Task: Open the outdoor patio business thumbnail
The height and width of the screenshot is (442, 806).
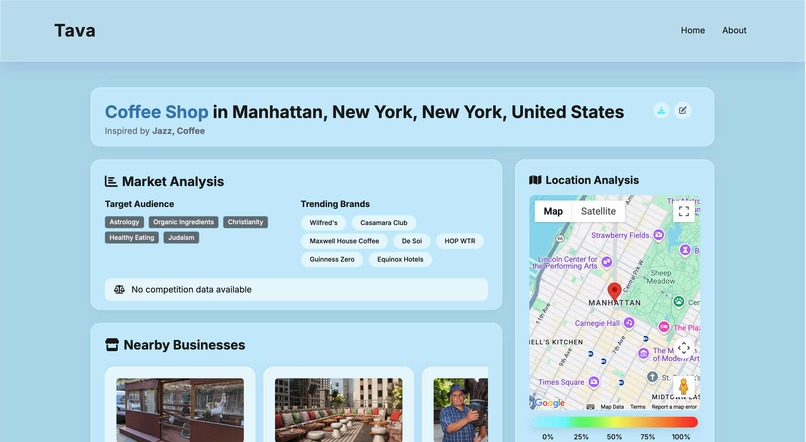Action: pos(180,410)
